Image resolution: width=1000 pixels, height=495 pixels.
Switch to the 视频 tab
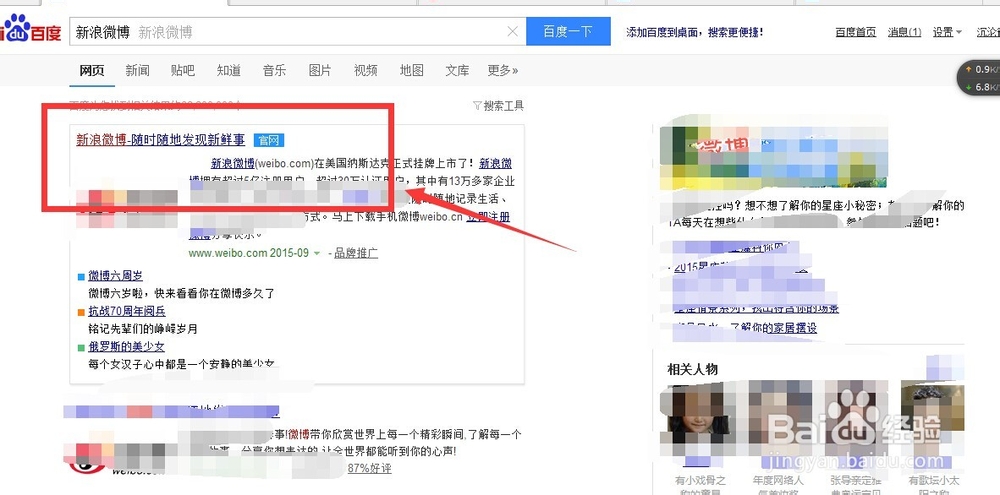tap(365, 70)
